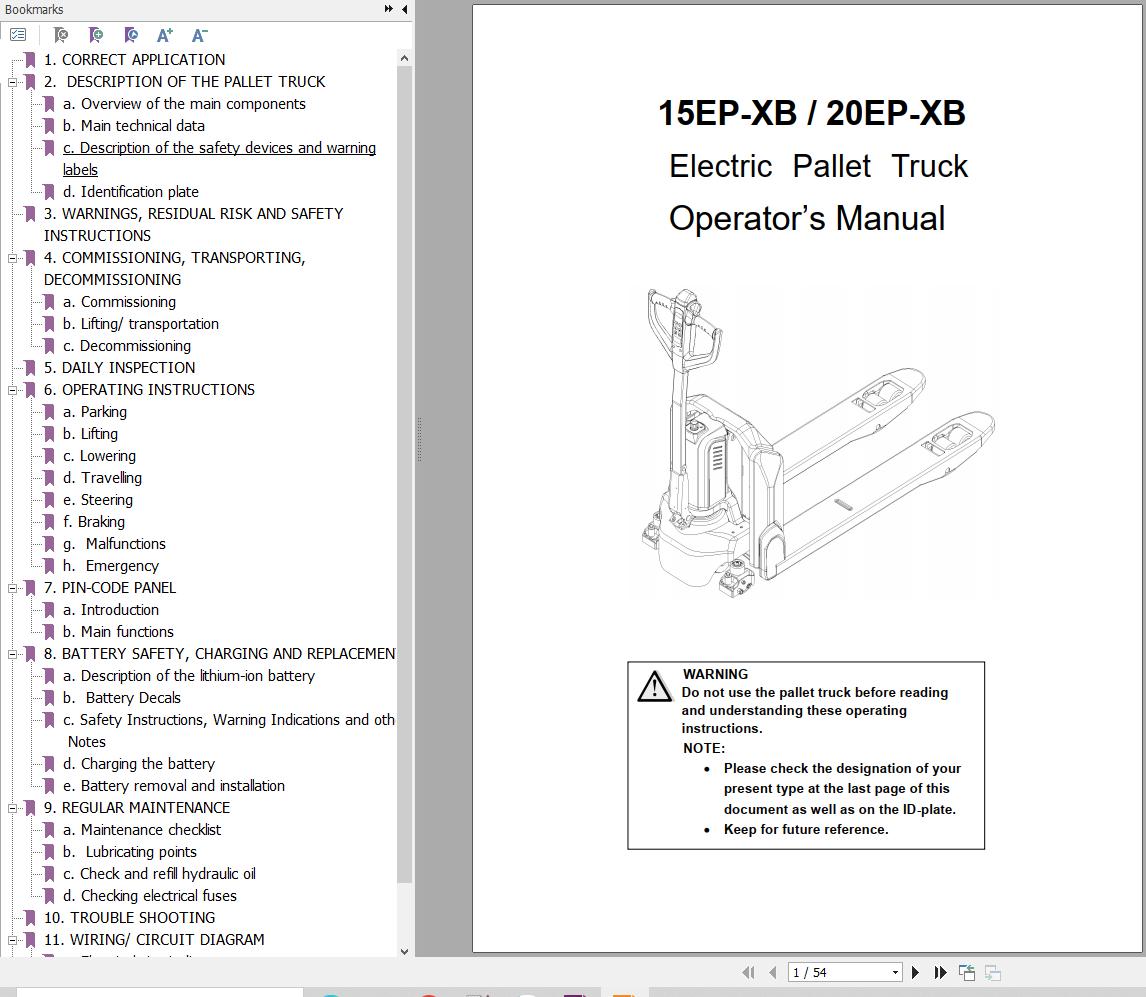Click the panel splitter grip handle
The width and height of the screenshot is (1146, 997).
pos(420,439)
